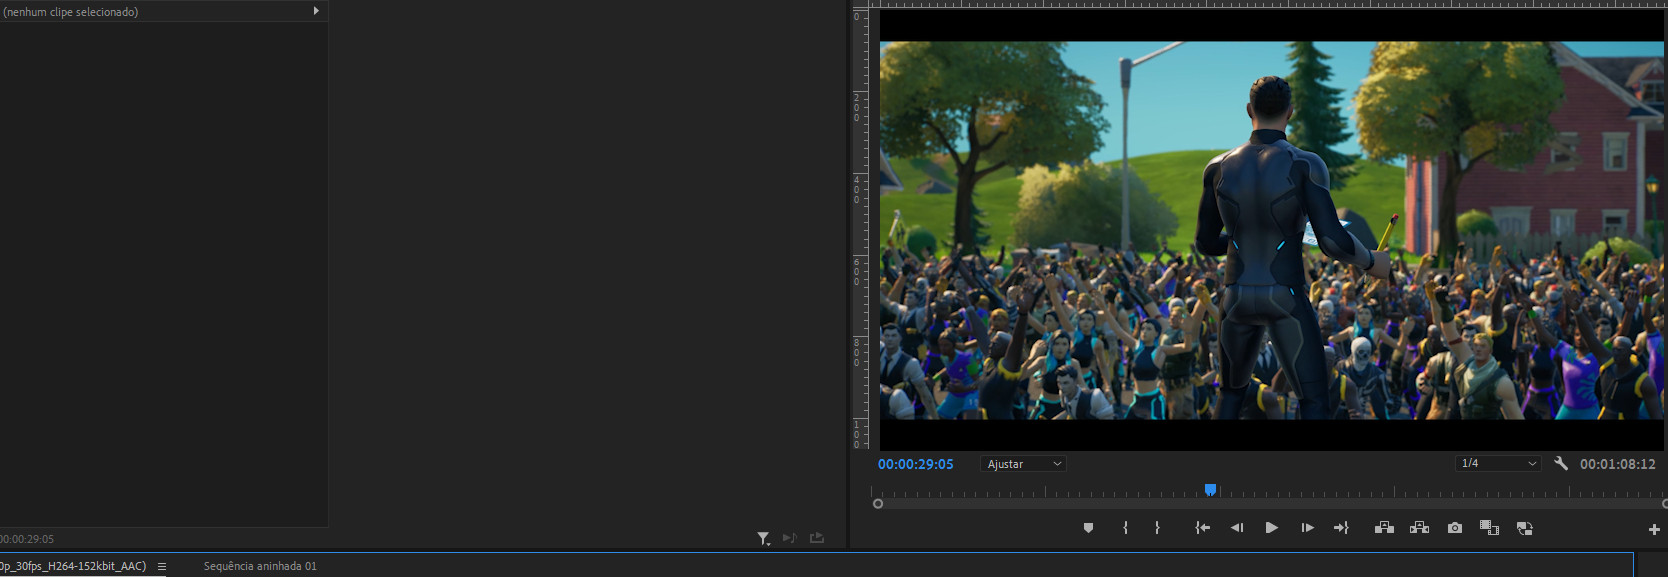Open the Ajustar zoom level dropdown
This screenshot has width=1668, height=577.
tap(1024, 464)
